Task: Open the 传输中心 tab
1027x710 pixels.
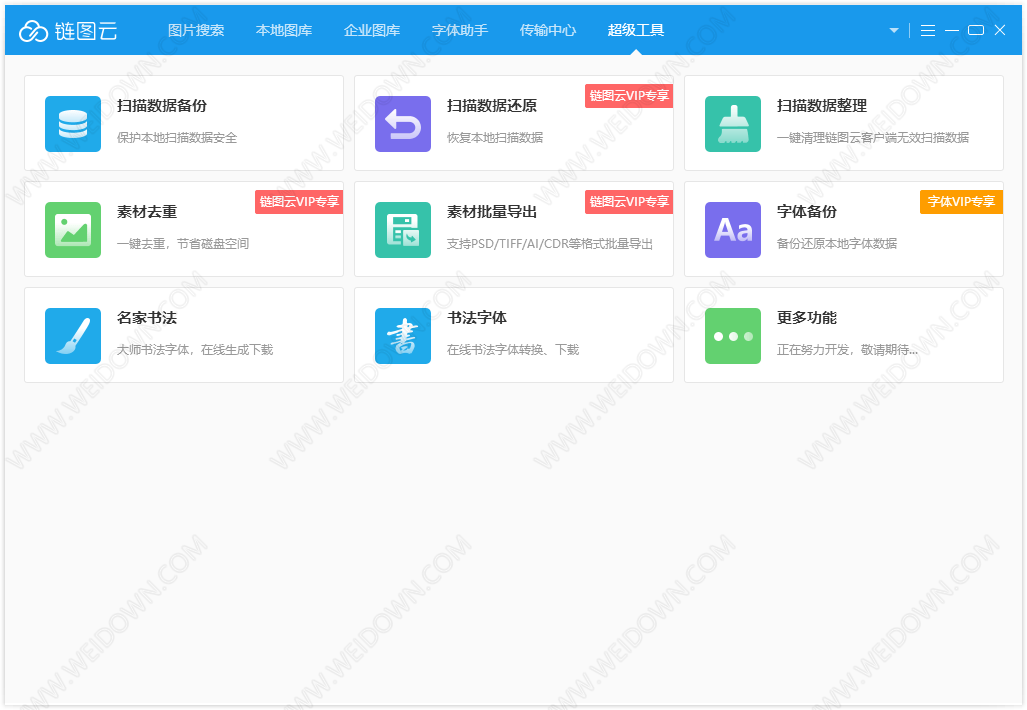Action: (548, 30)
